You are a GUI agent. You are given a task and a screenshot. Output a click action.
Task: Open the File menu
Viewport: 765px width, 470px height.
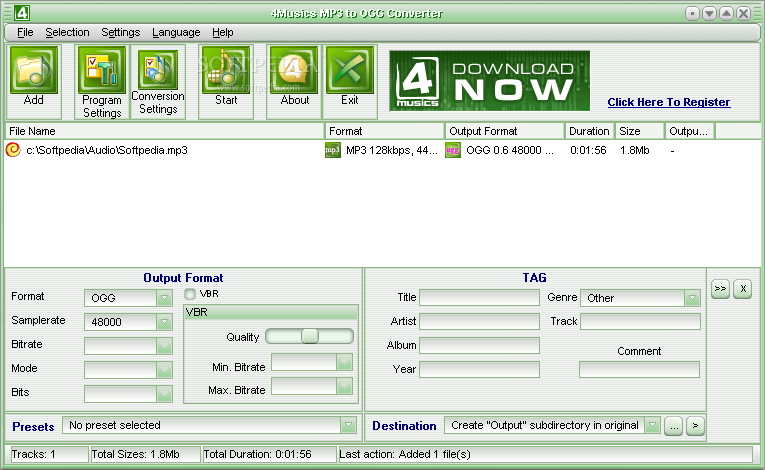click(25, 32)
